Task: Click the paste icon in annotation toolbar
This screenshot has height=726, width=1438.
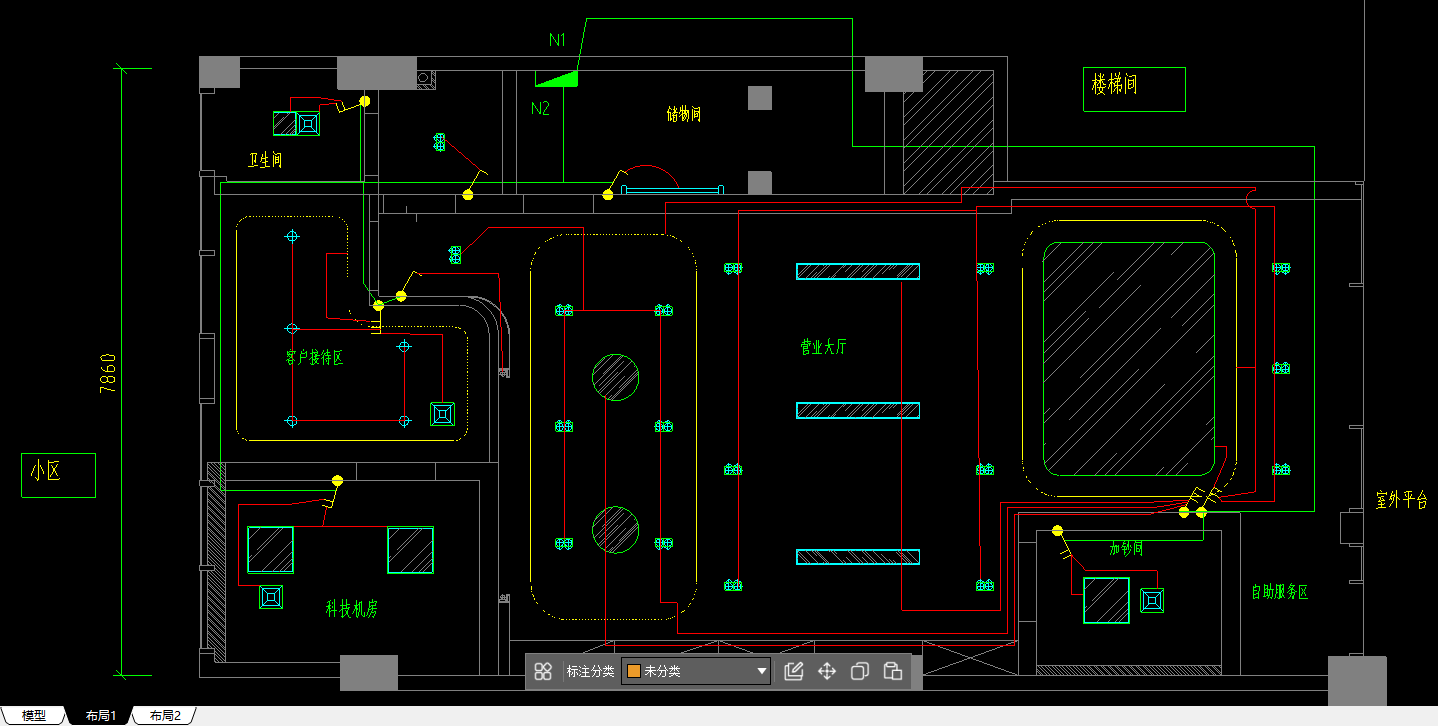Action: pos(893,671)
